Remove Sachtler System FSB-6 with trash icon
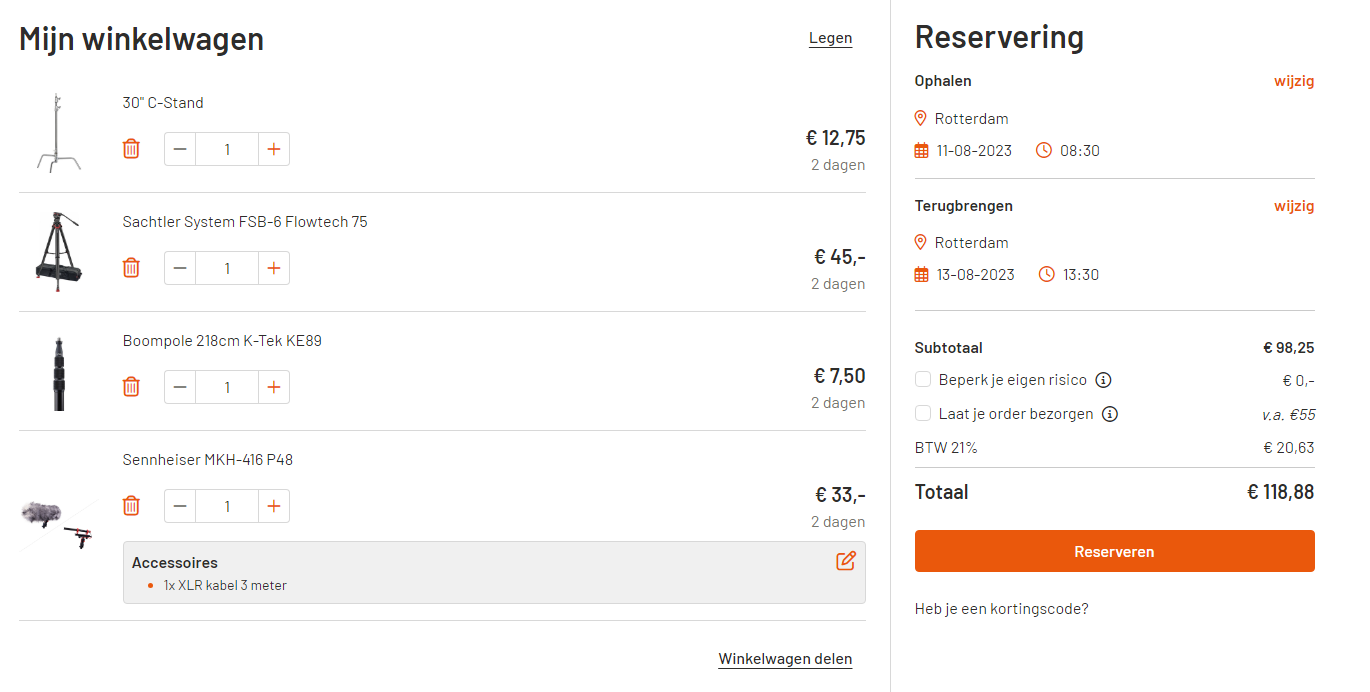The height and width of the screenshot is (692, 1370). tap(131, 268)
